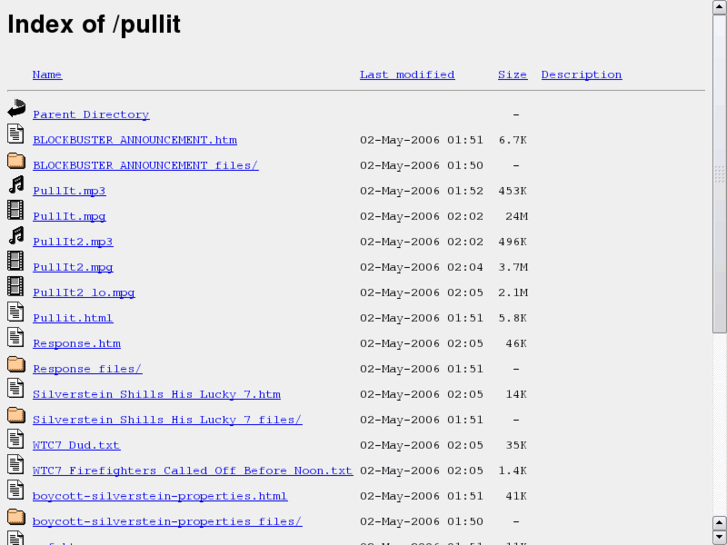The height and width of the screenshot is (545, 727).
Task: Click the music note icon beside PullIt2.mp3
Action: [x=16, y=236]
